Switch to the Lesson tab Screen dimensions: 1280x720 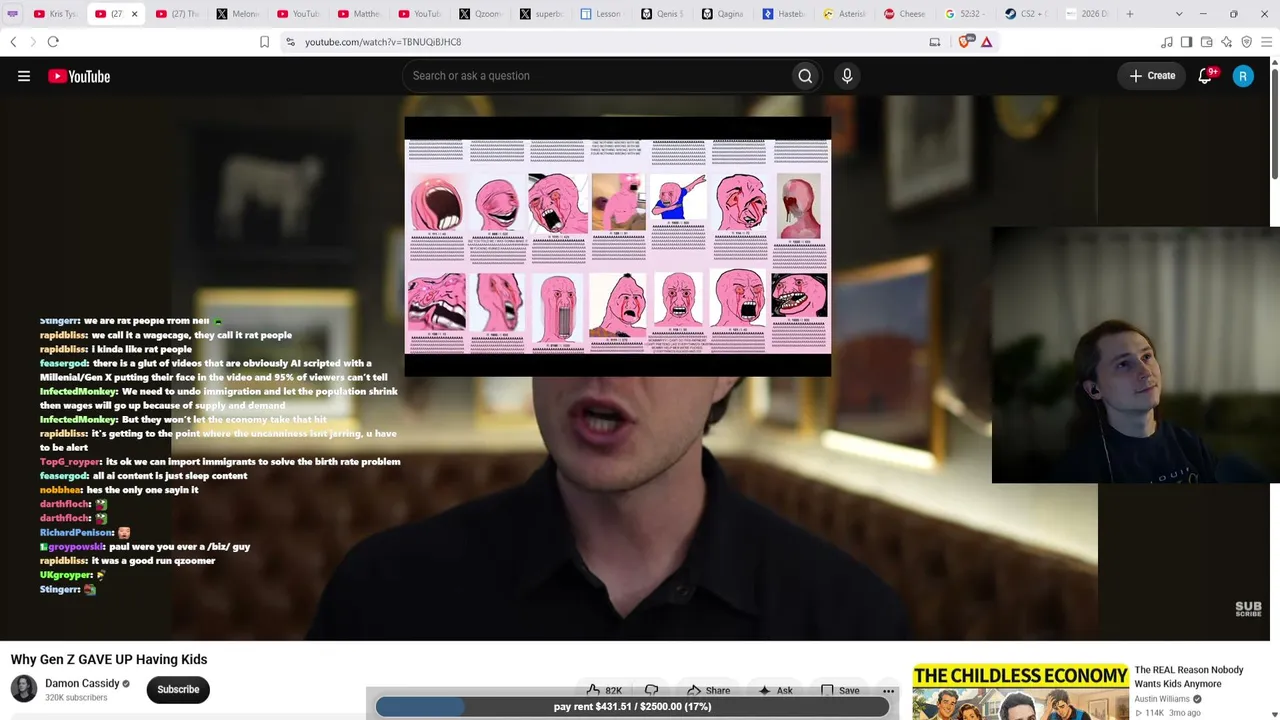coord(601,14)
